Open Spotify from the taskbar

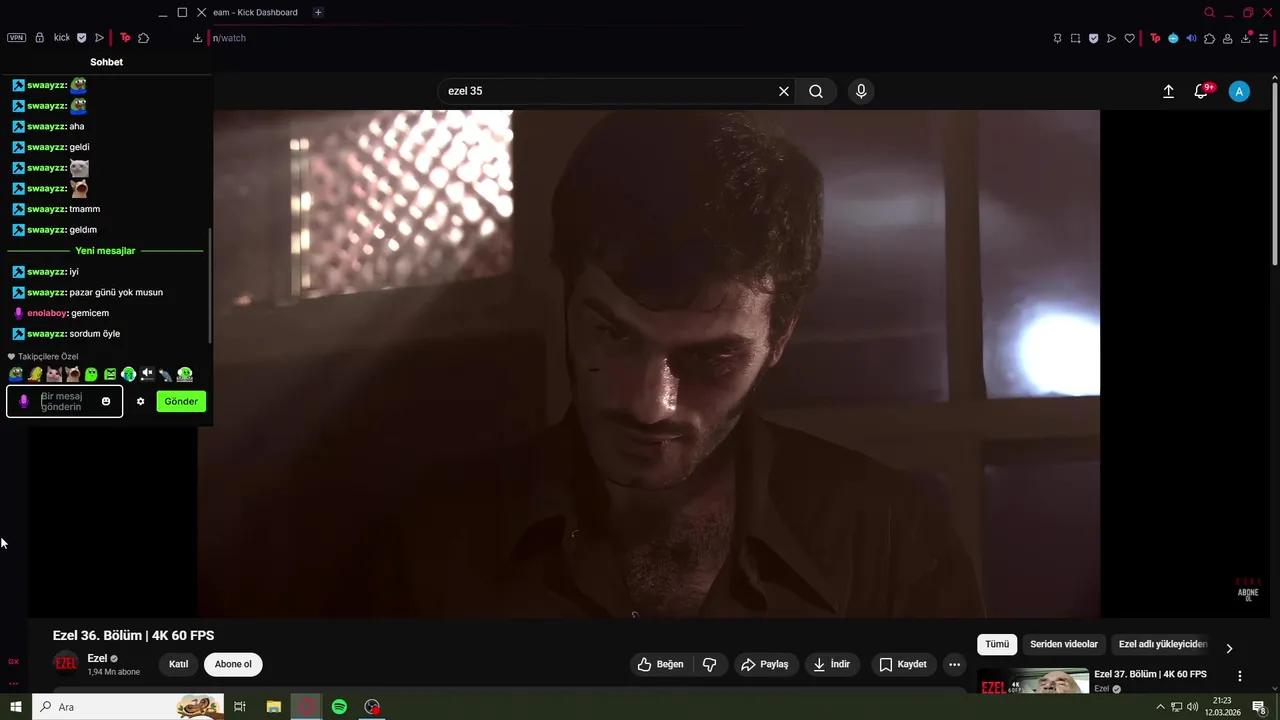[x=339, y=707]
